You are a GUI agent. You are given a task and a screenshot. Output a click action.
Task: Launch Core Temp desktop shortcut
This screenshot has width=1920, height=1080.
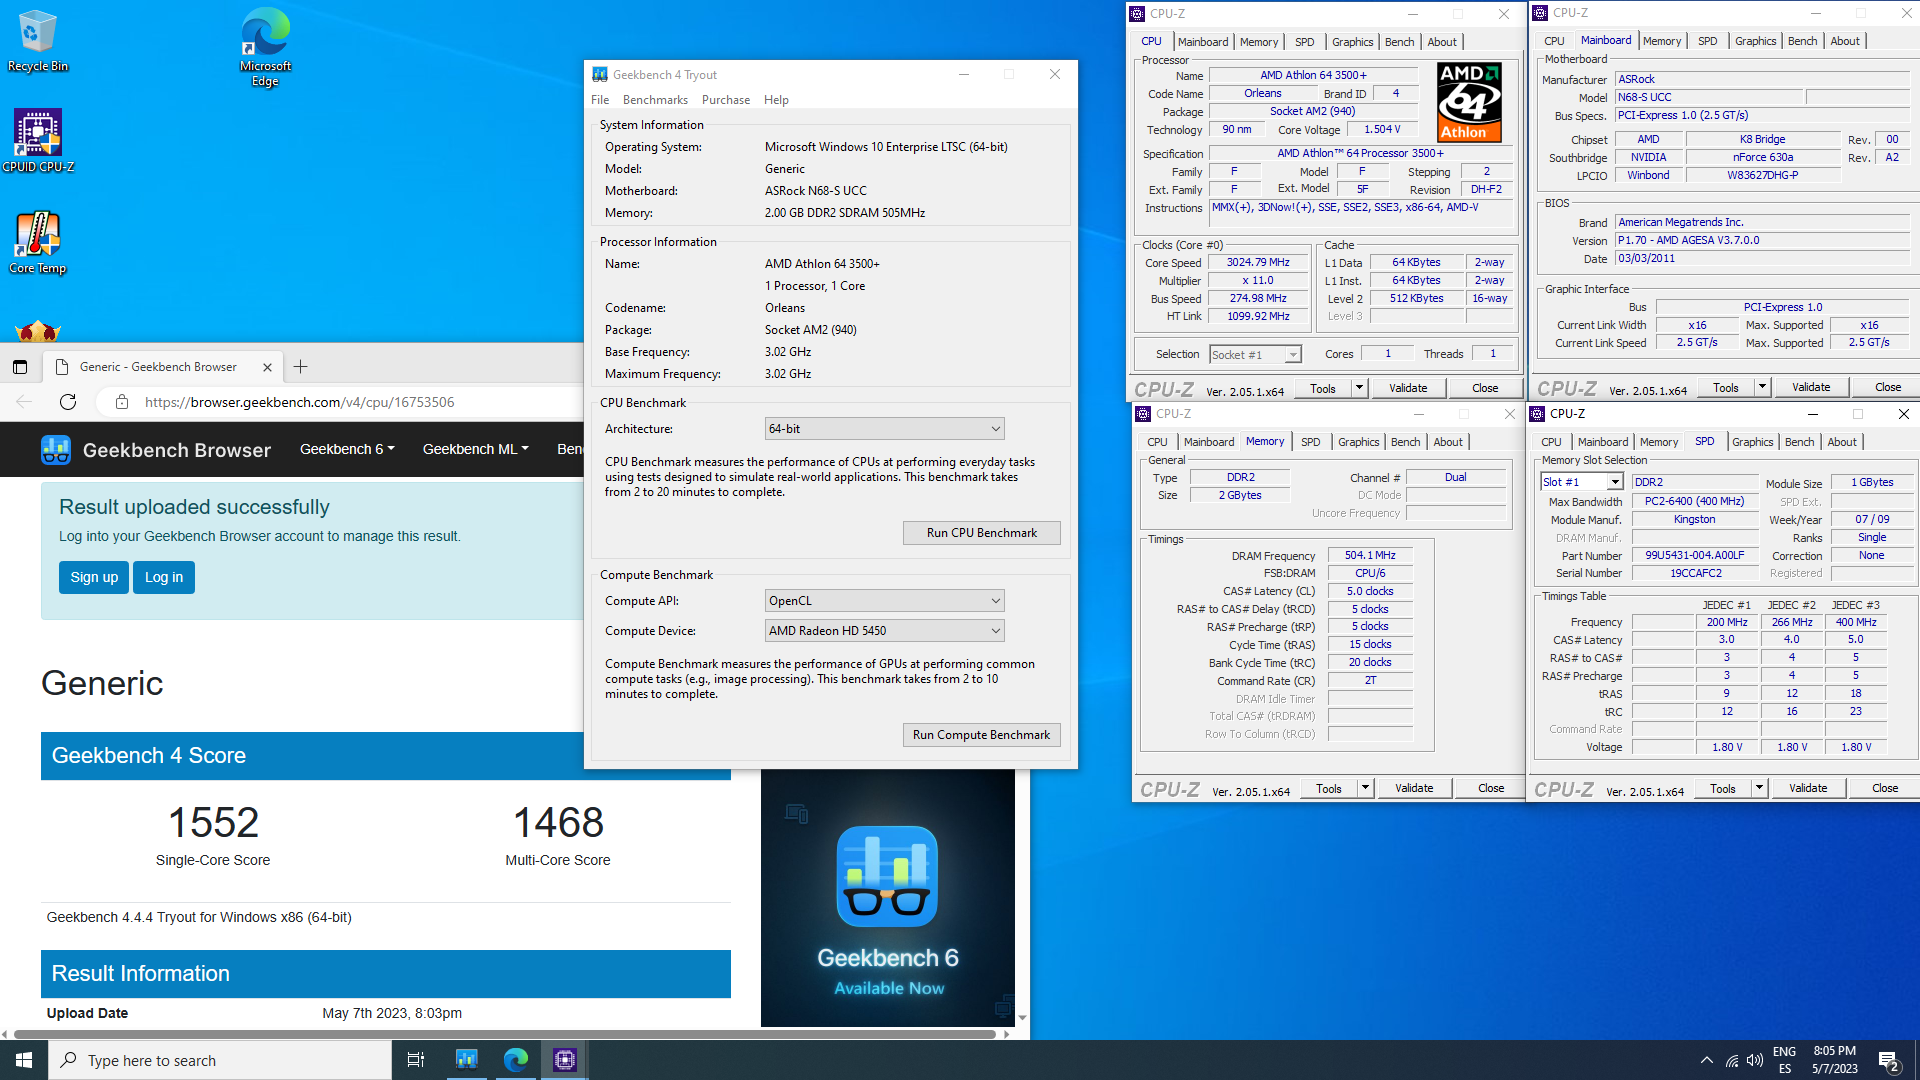[38, 242]
